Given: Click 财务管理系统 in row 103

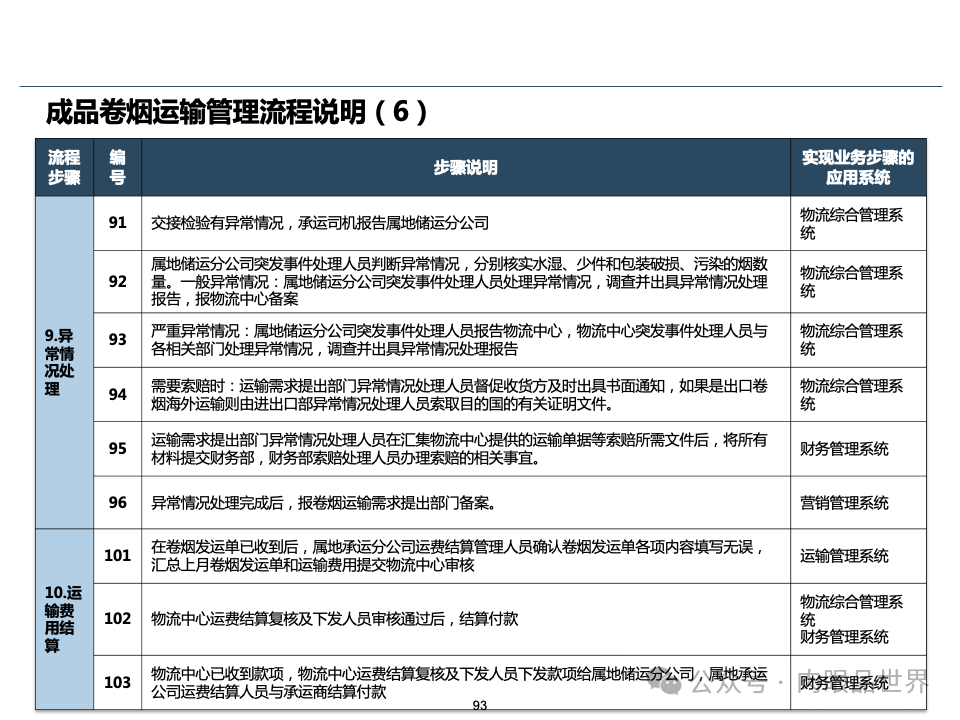Looking at the screenshot, I should click(844, 683).
